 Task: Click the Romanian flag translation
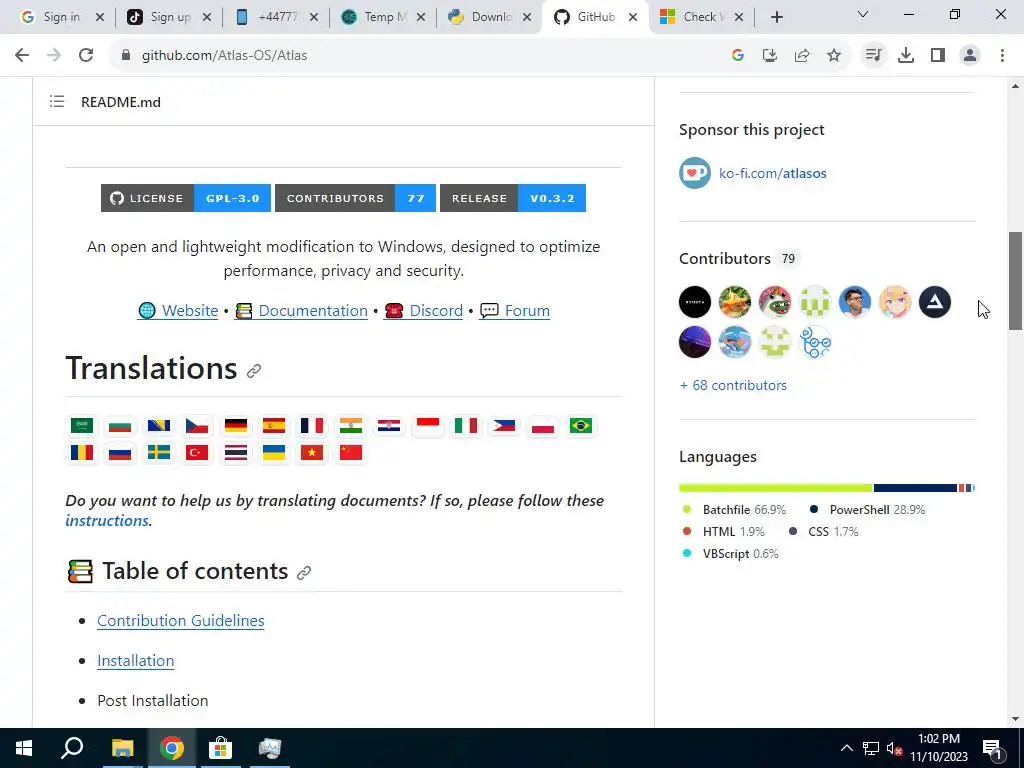82,453
